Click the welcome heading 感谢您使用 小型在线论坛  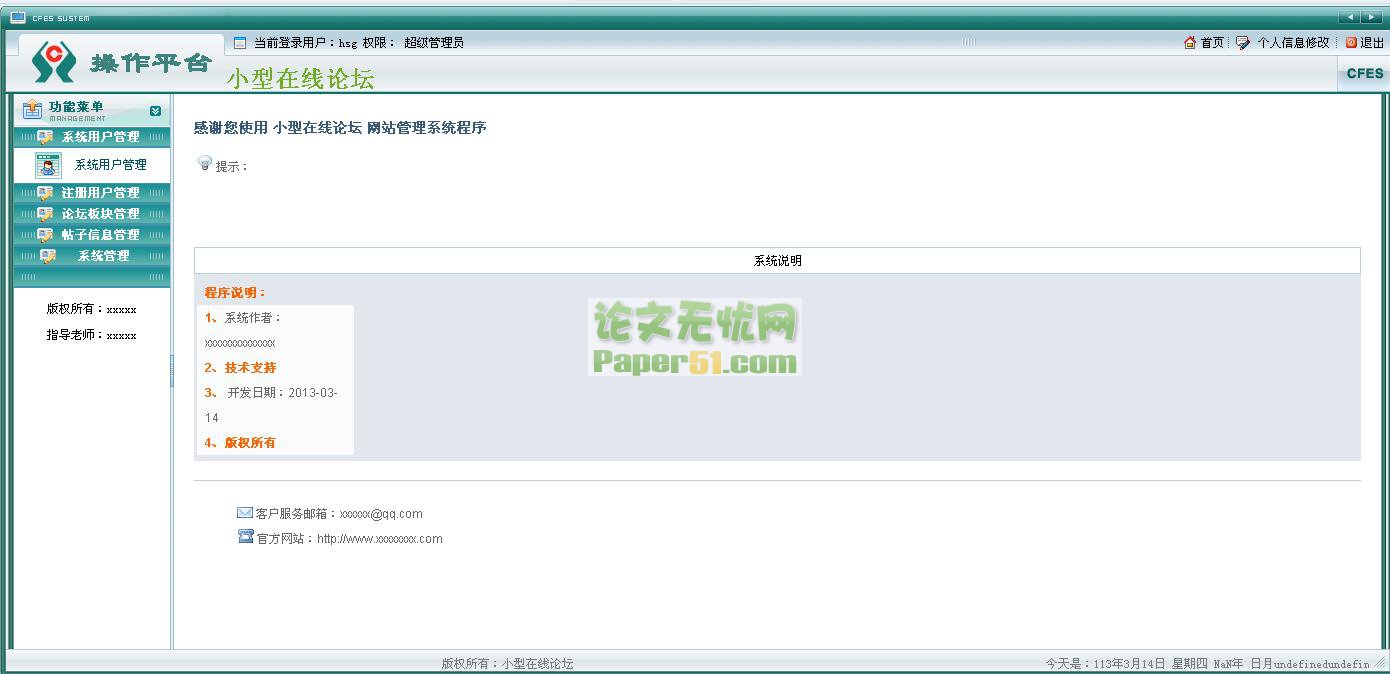click(340, 129)
